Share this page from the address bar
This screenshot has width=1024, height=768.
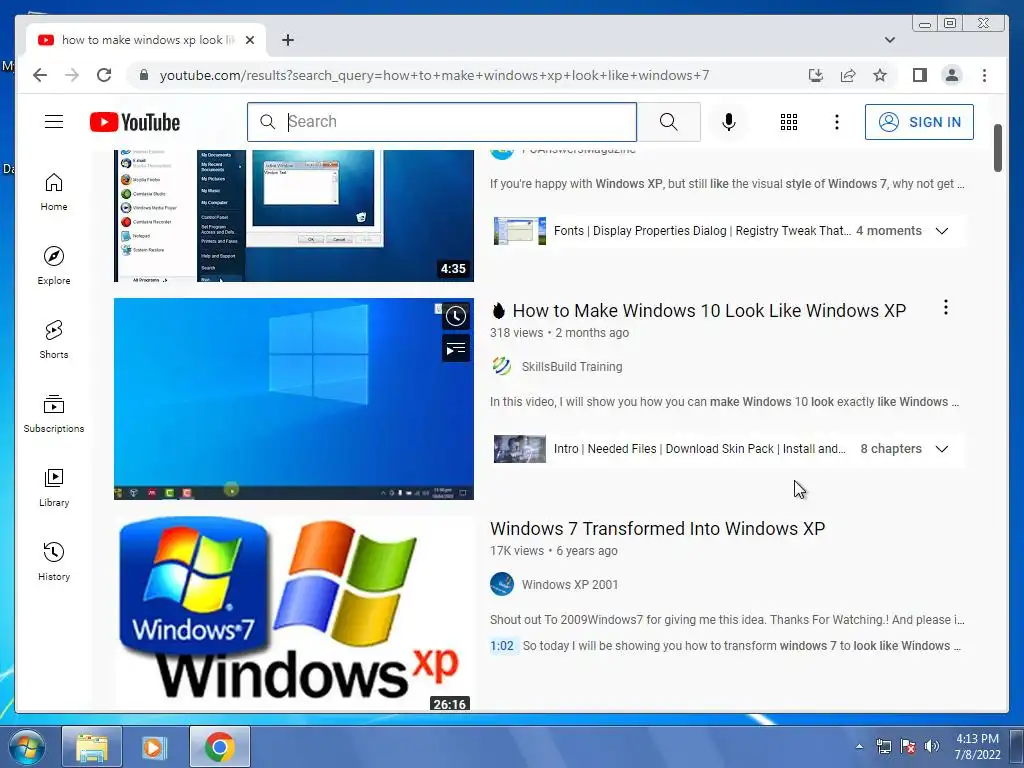point(848,75)
